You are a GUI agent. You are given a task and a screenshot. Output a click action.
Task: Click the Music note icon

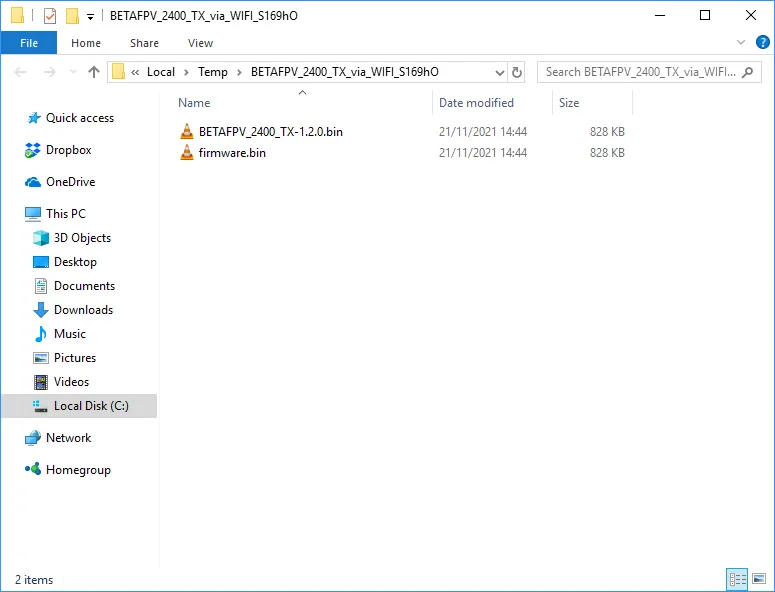41,334
